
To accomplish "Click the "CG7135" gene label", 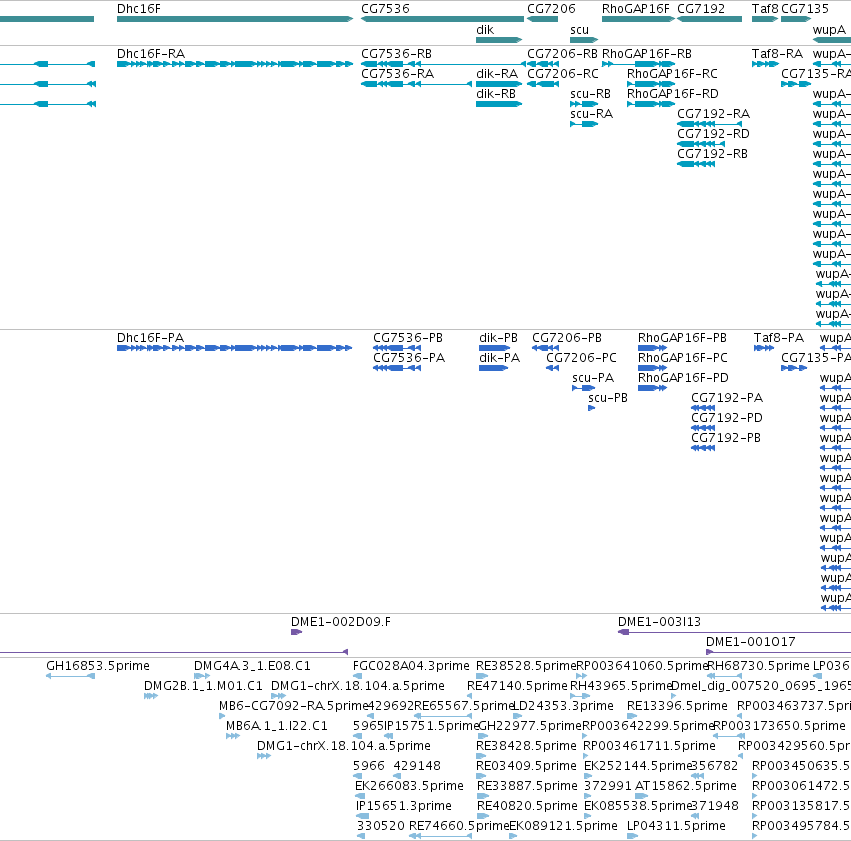I will 805,9.
